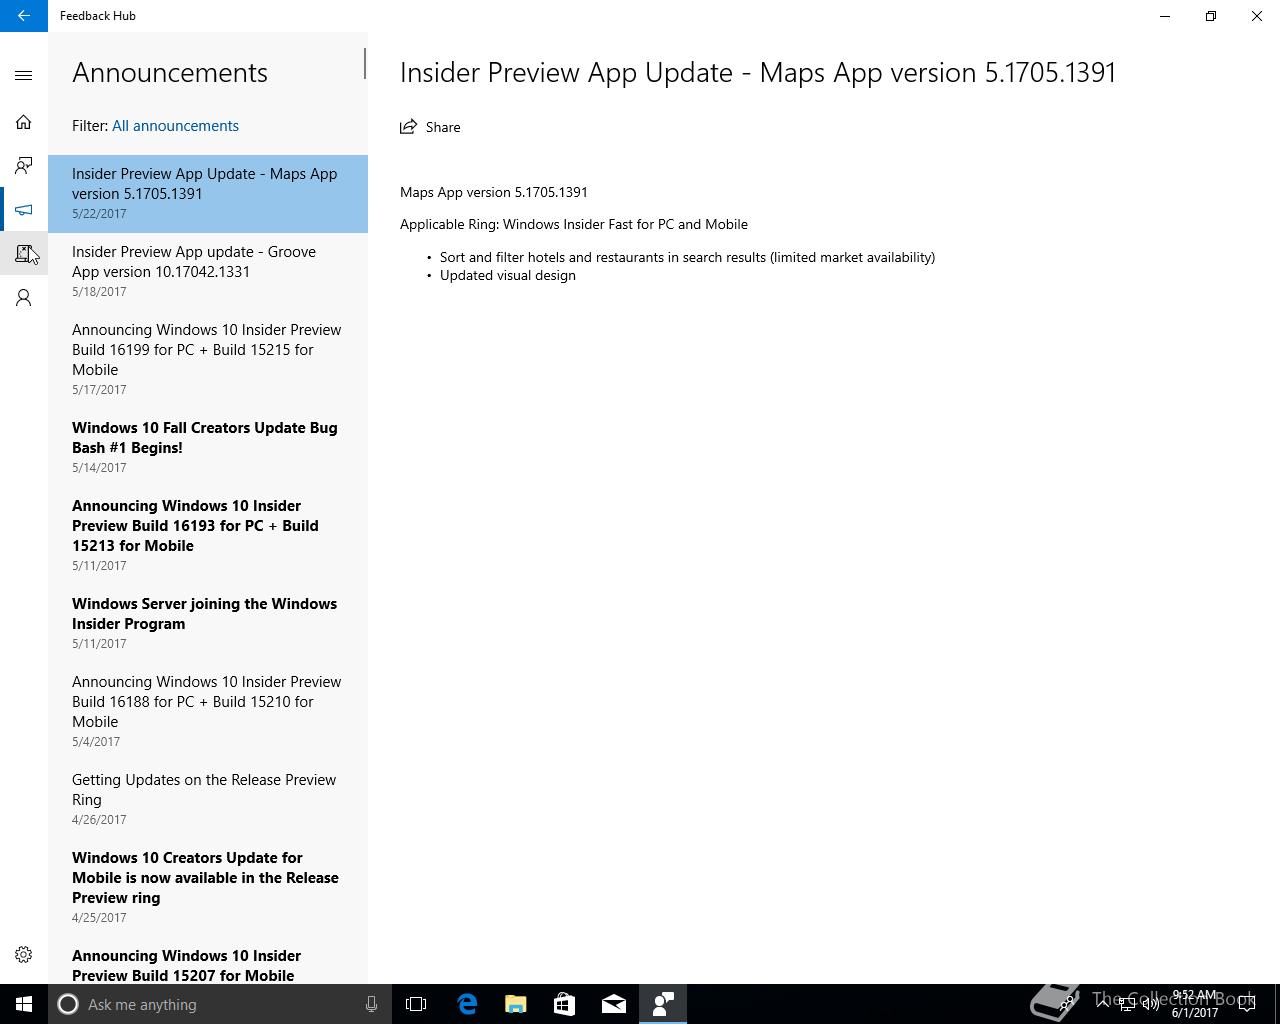Click the taskbar clock showing 6/1/2017
Screen dimensions: 1280x1024
[x=1195, y=1004]
